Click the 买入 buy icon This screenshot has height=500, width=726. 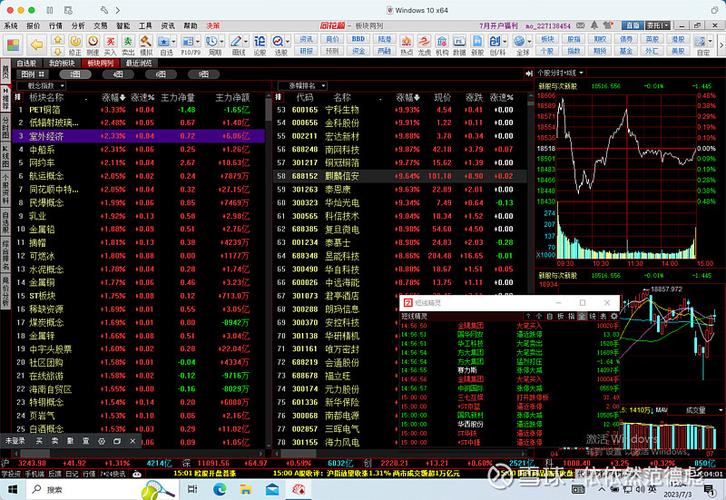point(111,45)
